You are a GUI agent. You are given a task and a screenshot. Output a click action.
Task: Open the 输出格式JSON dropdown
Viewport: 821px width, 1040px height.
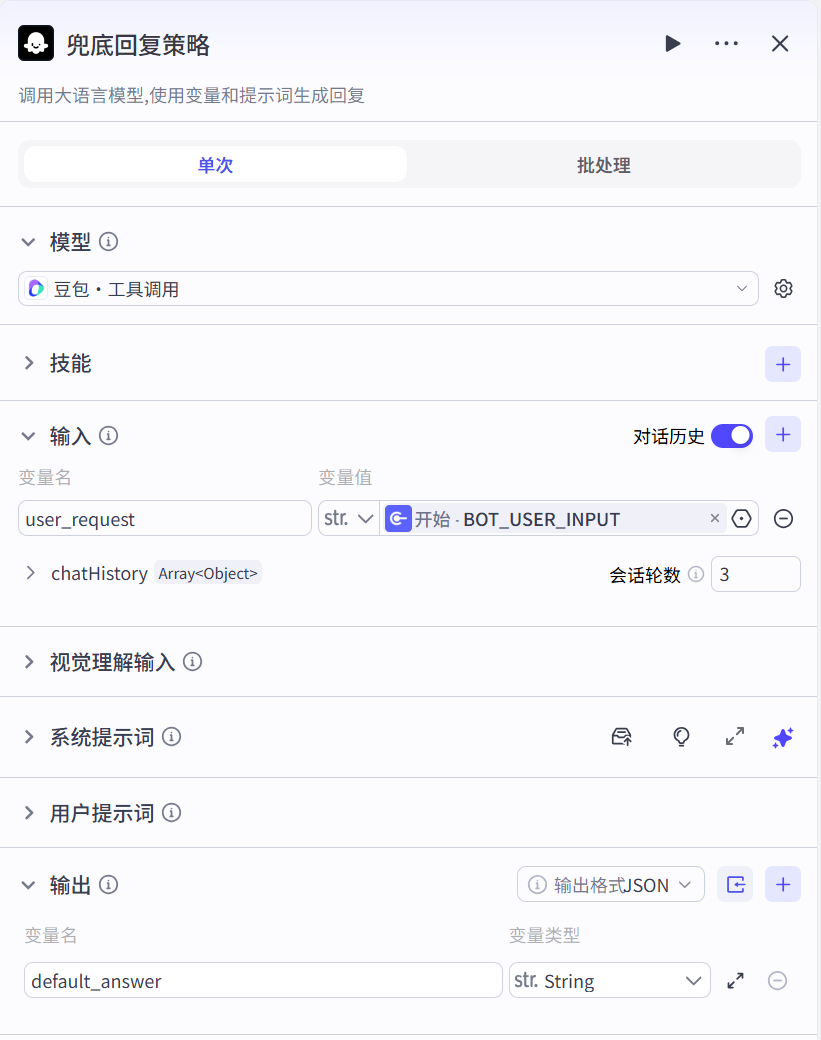pos(610,885)
